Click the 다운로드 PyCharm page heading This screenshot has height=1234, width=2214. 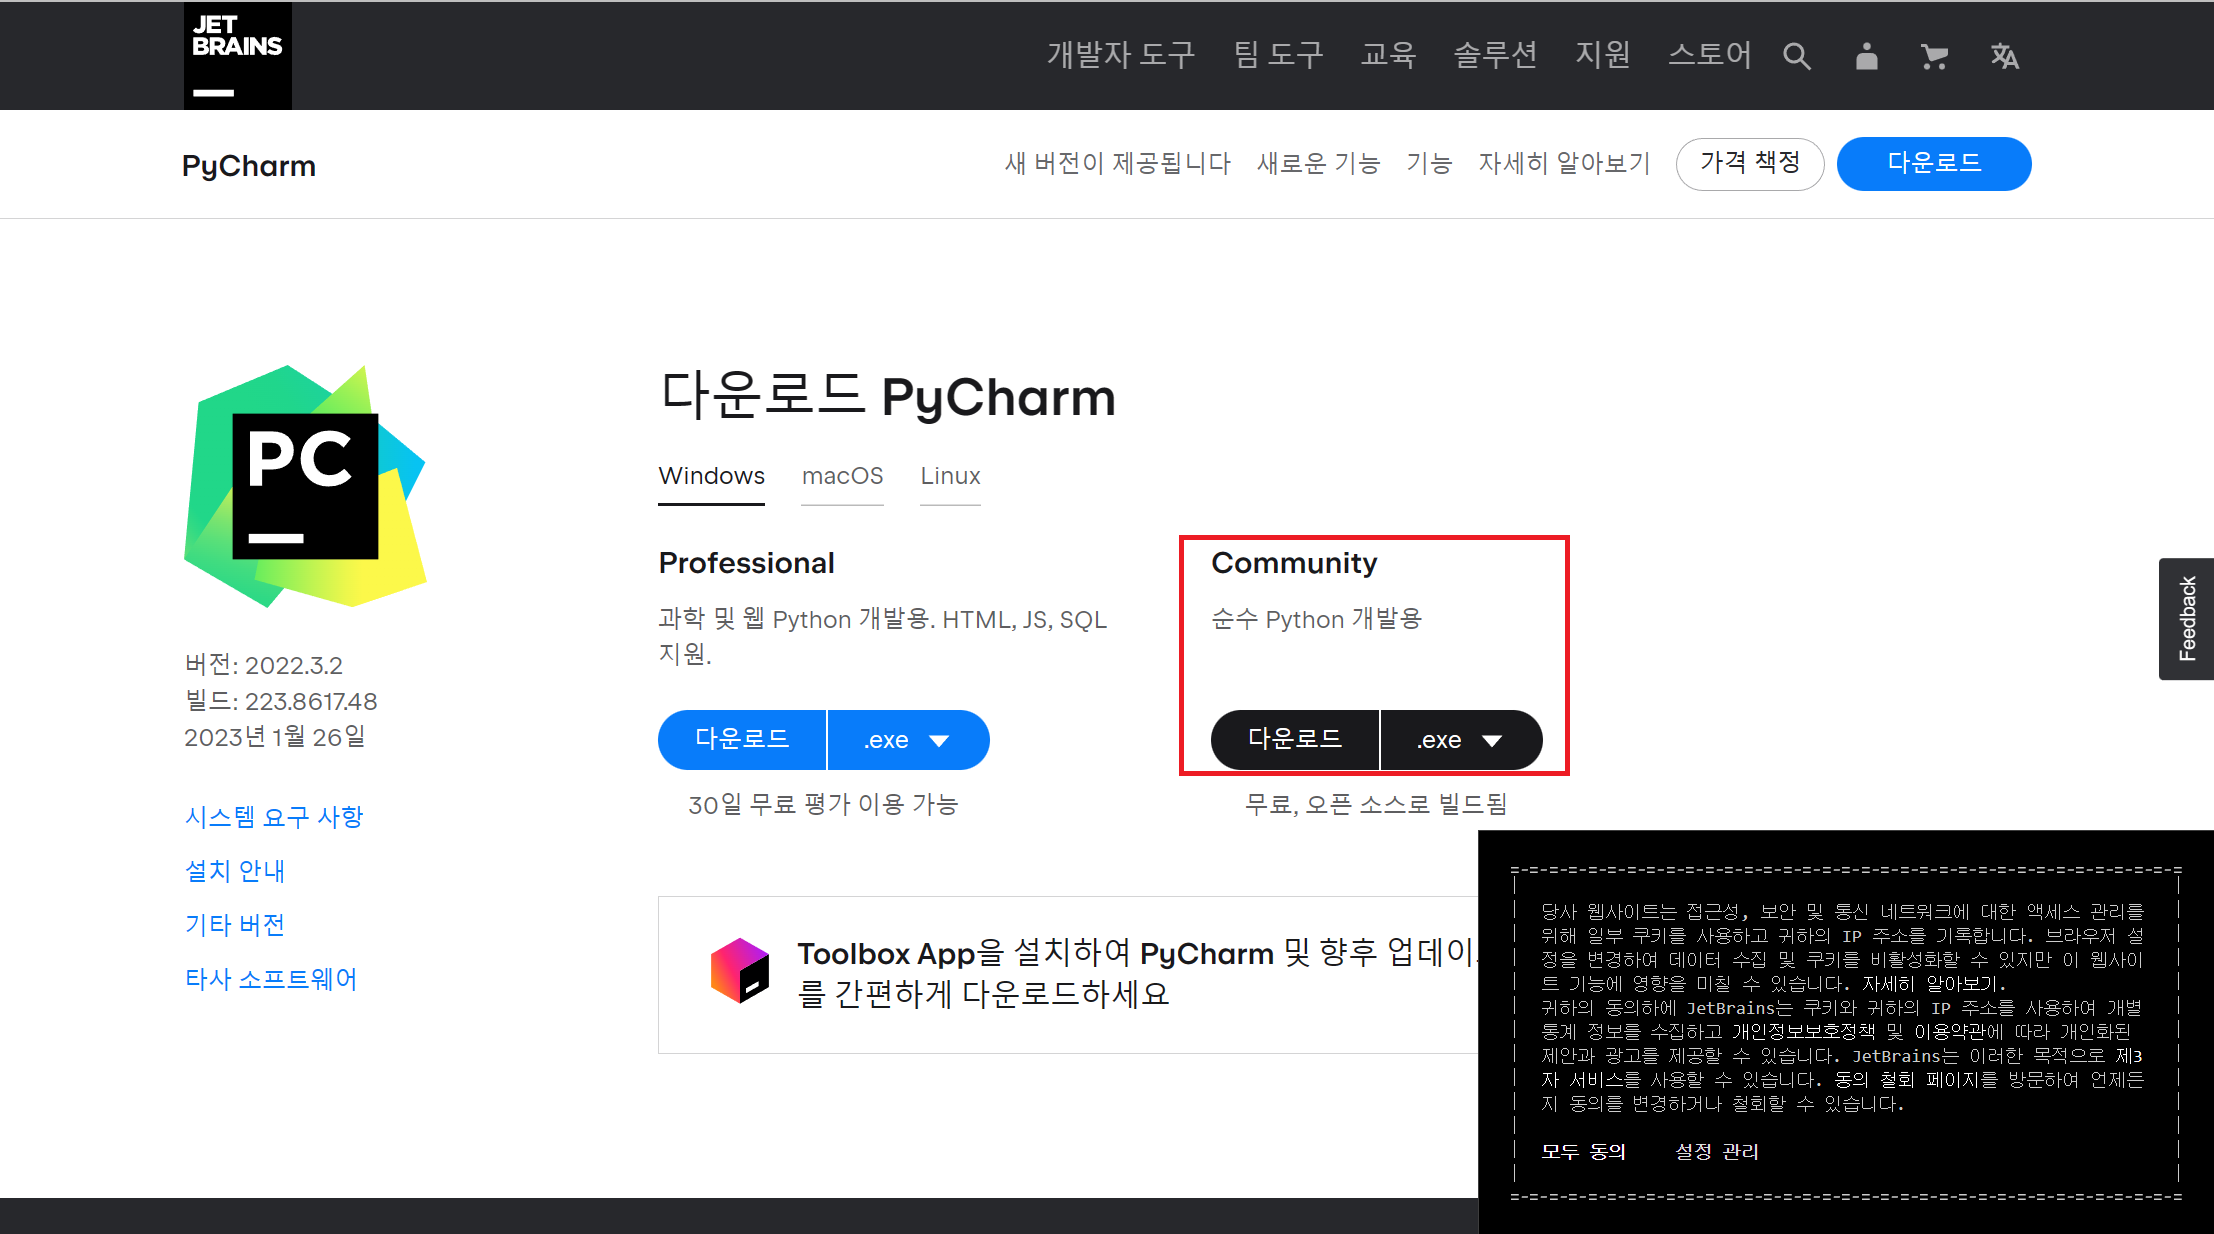click(x=887, y=397)
